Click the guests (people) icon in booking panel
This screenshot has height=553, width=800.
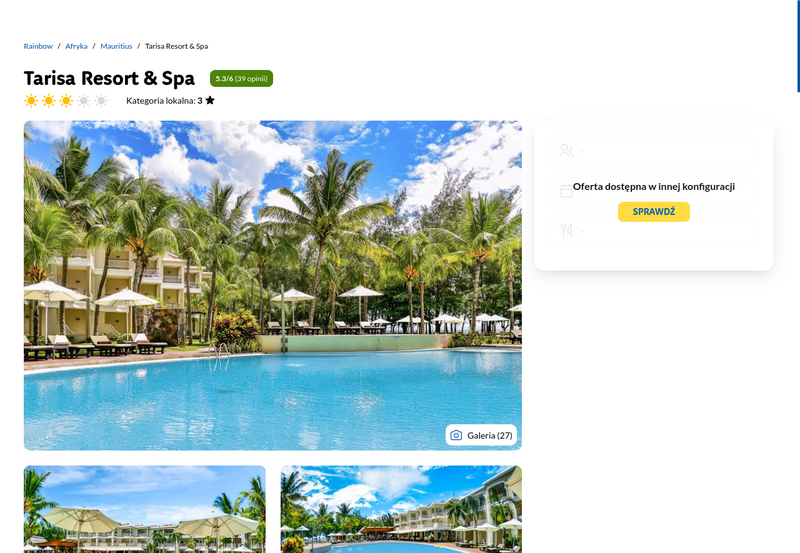tap(566, 150)
